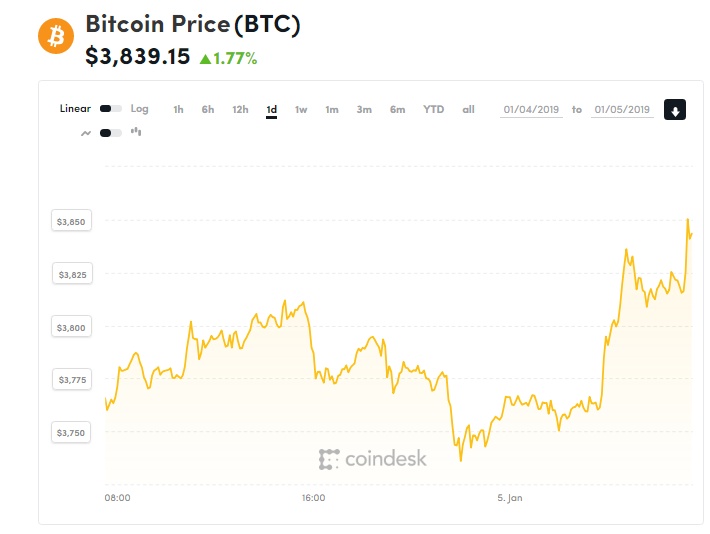The width and height of the screenshot is (710, 534).
Task: Select the 1h time range tab
Action: coord(178,110)
